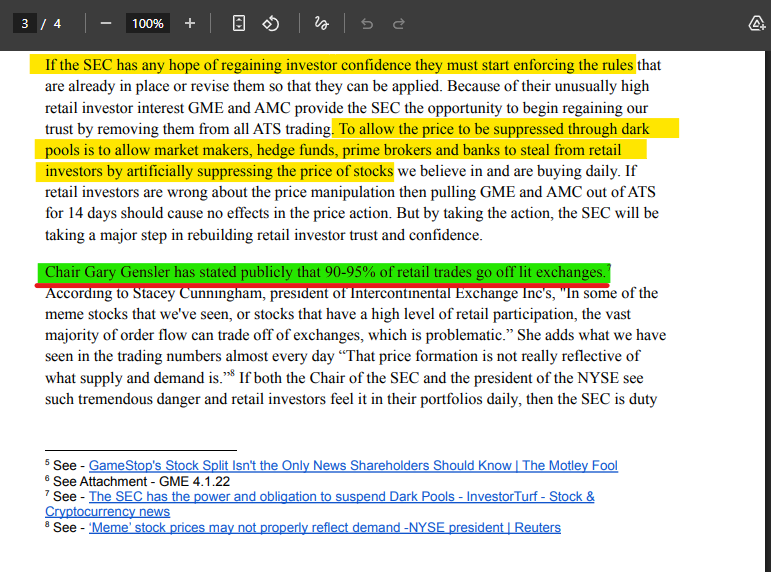771x572 pixels.
Task: Open the InvestorTurf Dark Pools link
Action: pos(341,496)
